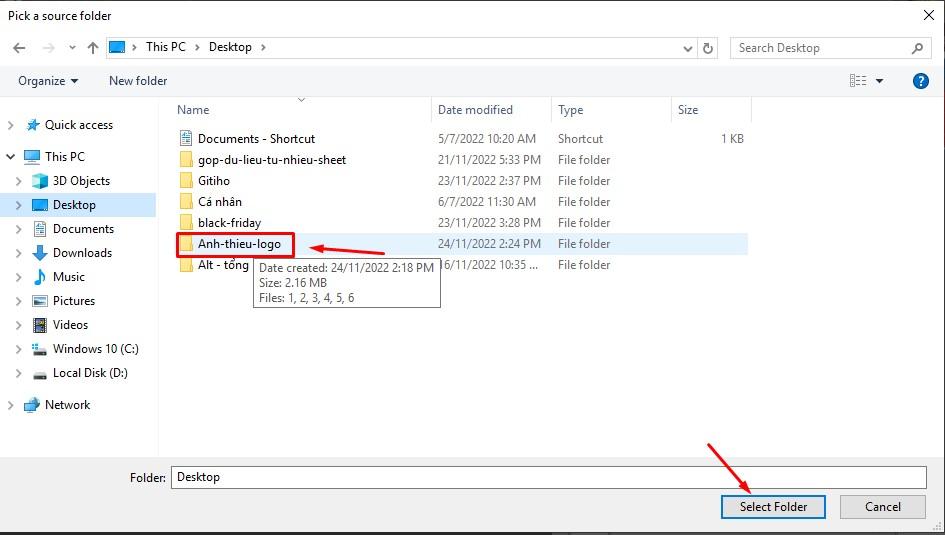Select Desktop breadcrumb in address bar
The width and height of the screenshot is (945, 535).
pyautogui.click(x=230, y=47)
